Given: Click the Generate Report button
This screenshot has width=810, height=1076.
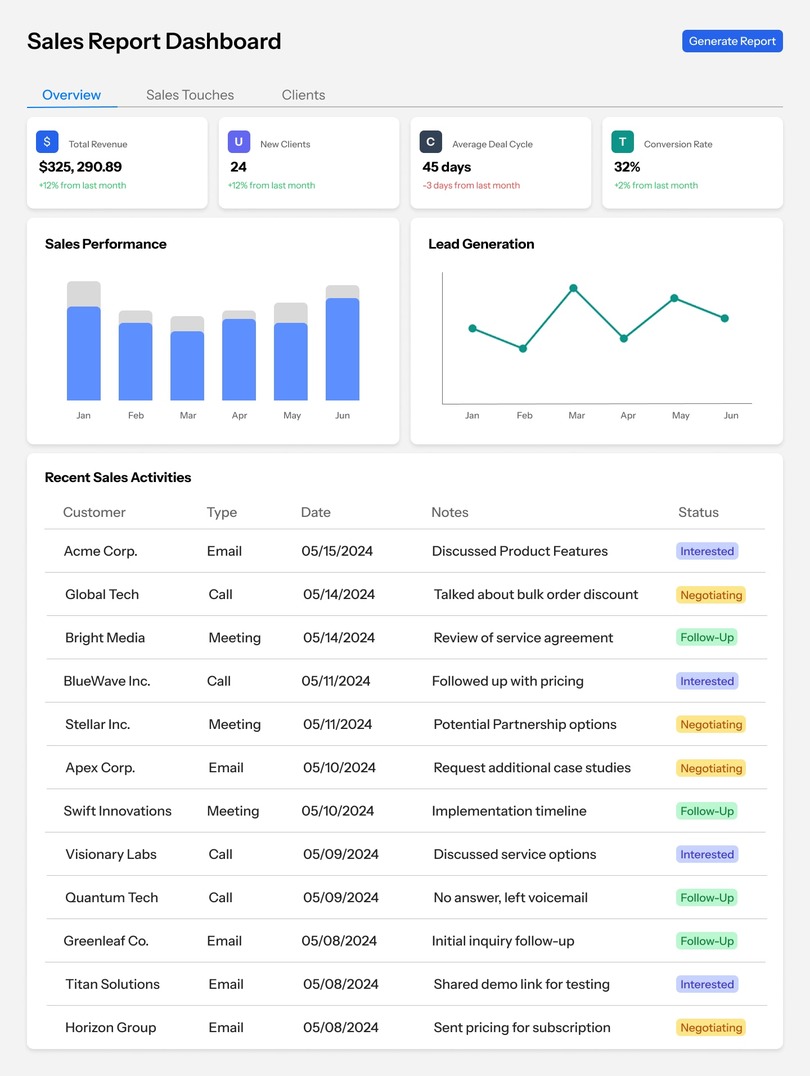Looking at the screenshot, I should pos(732,41).
